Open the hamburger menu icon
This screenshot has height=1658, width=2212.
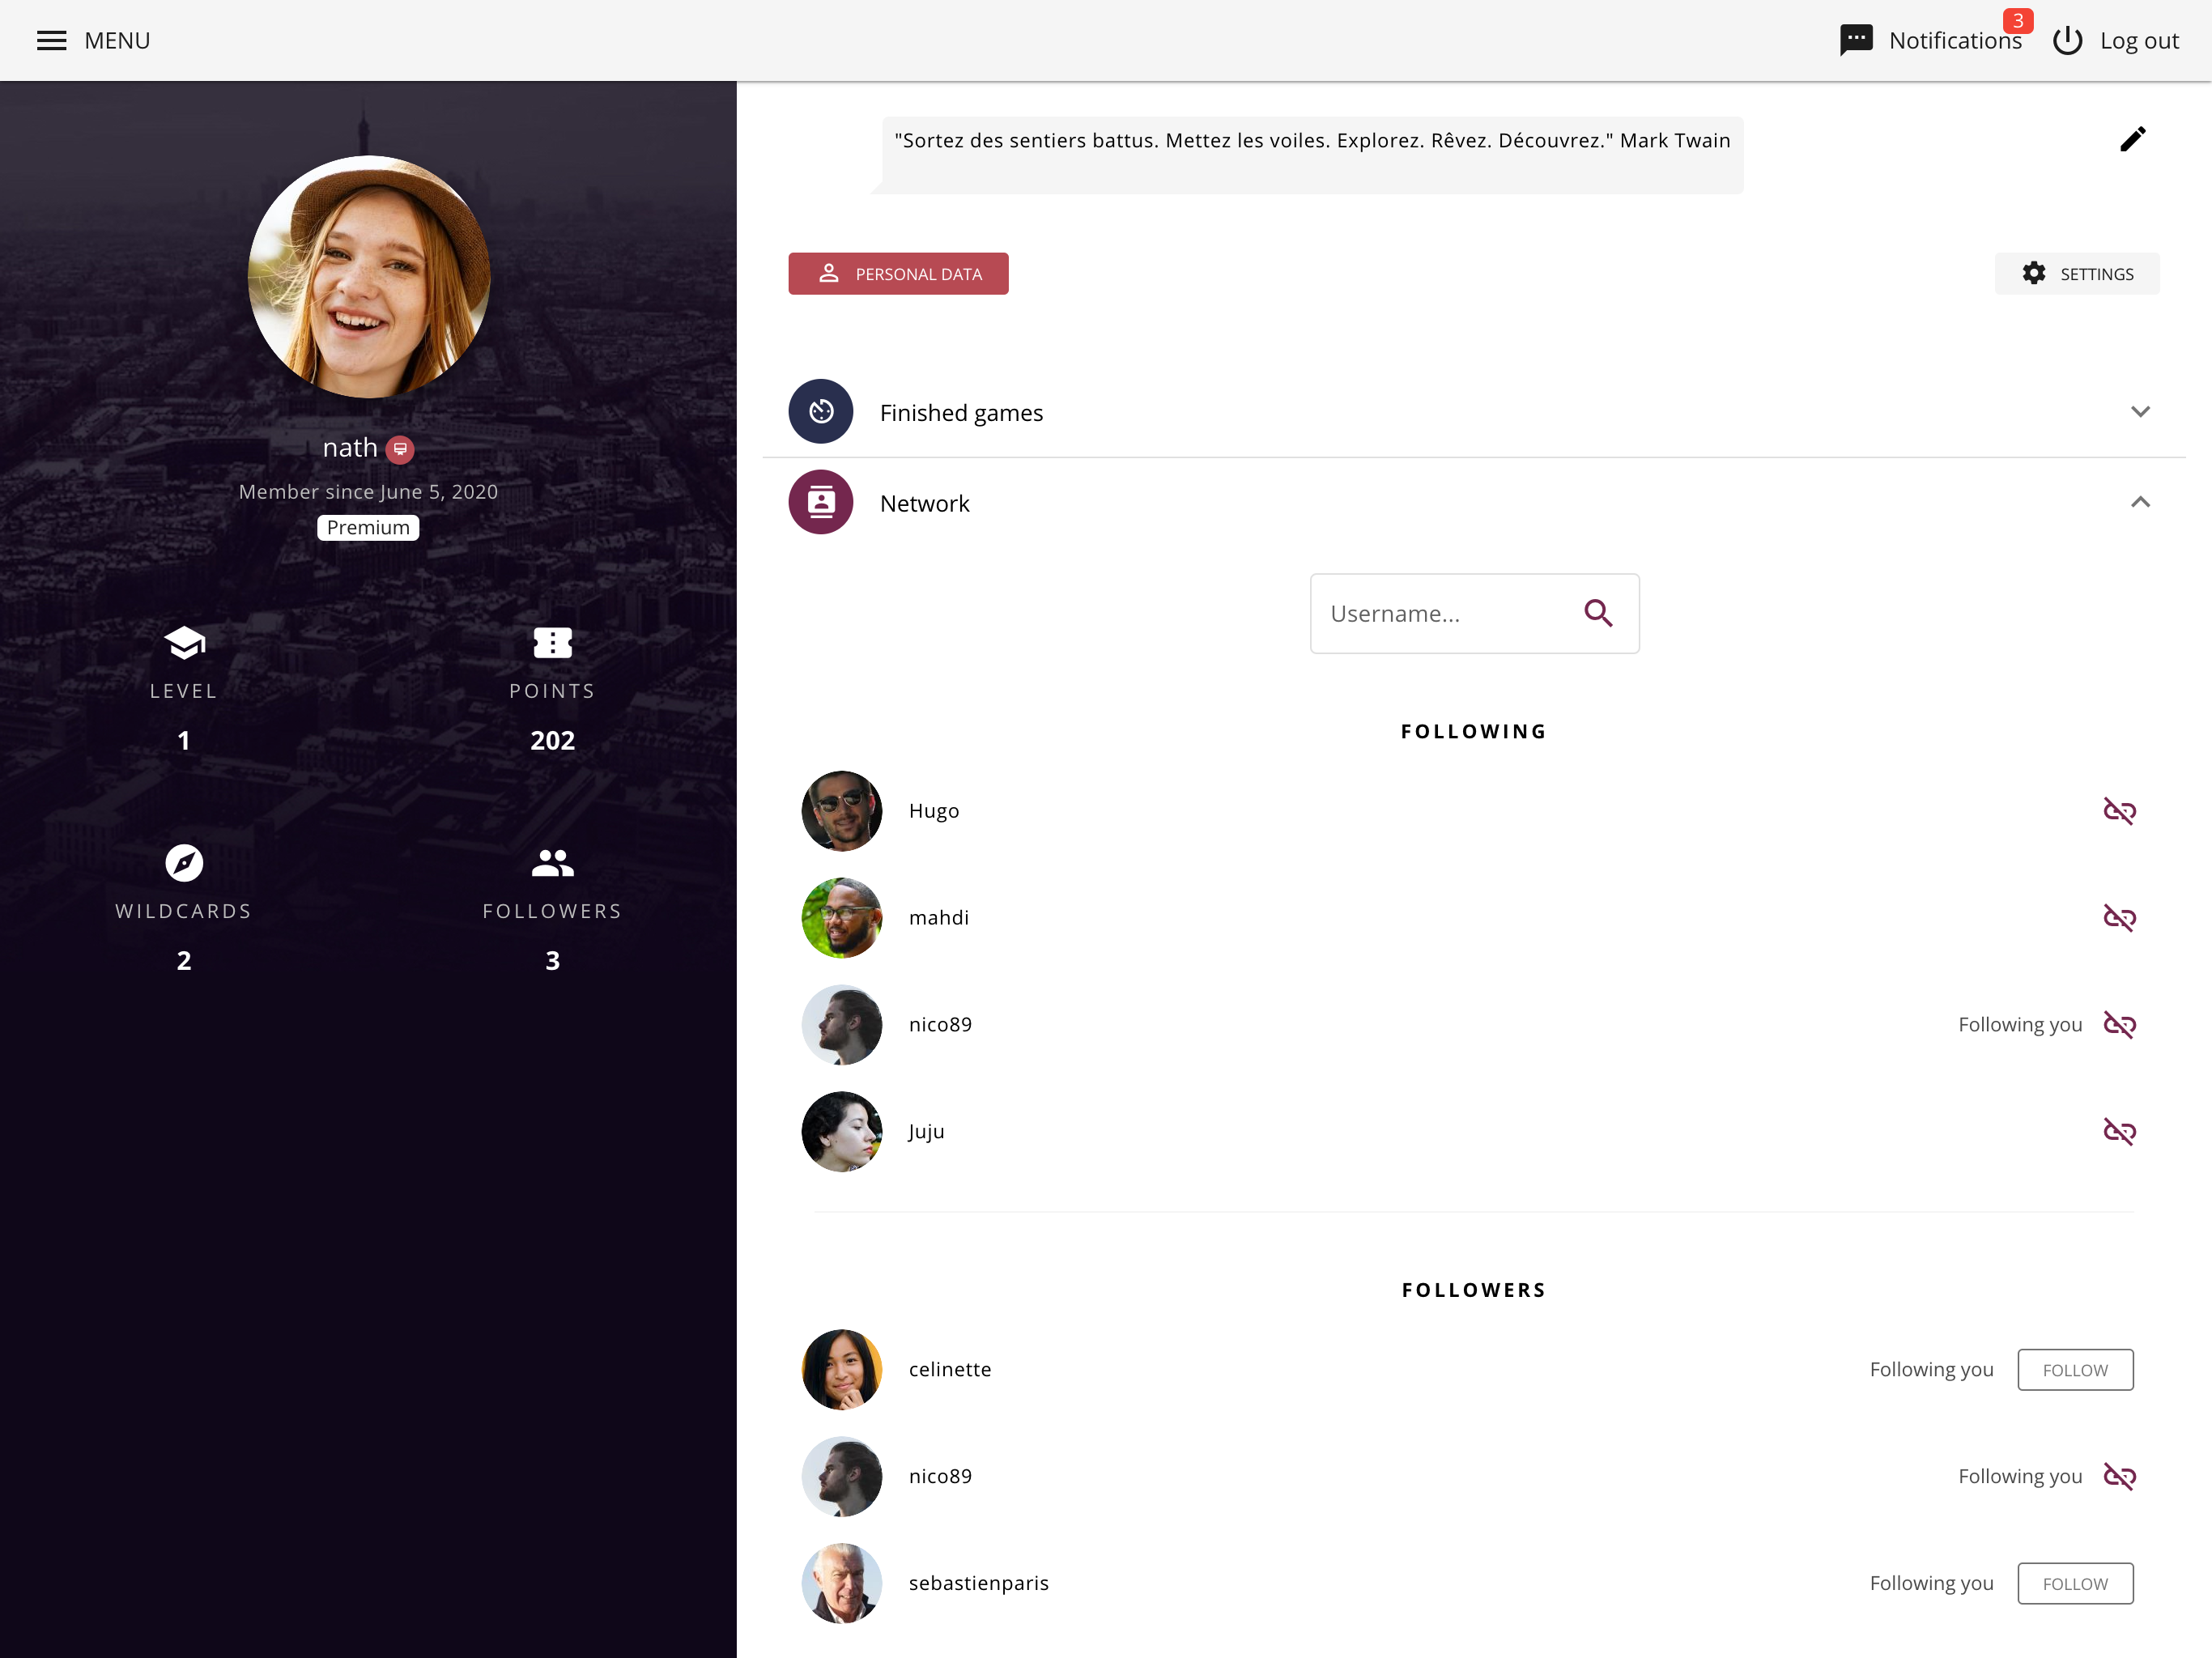(x=51, y=40)
